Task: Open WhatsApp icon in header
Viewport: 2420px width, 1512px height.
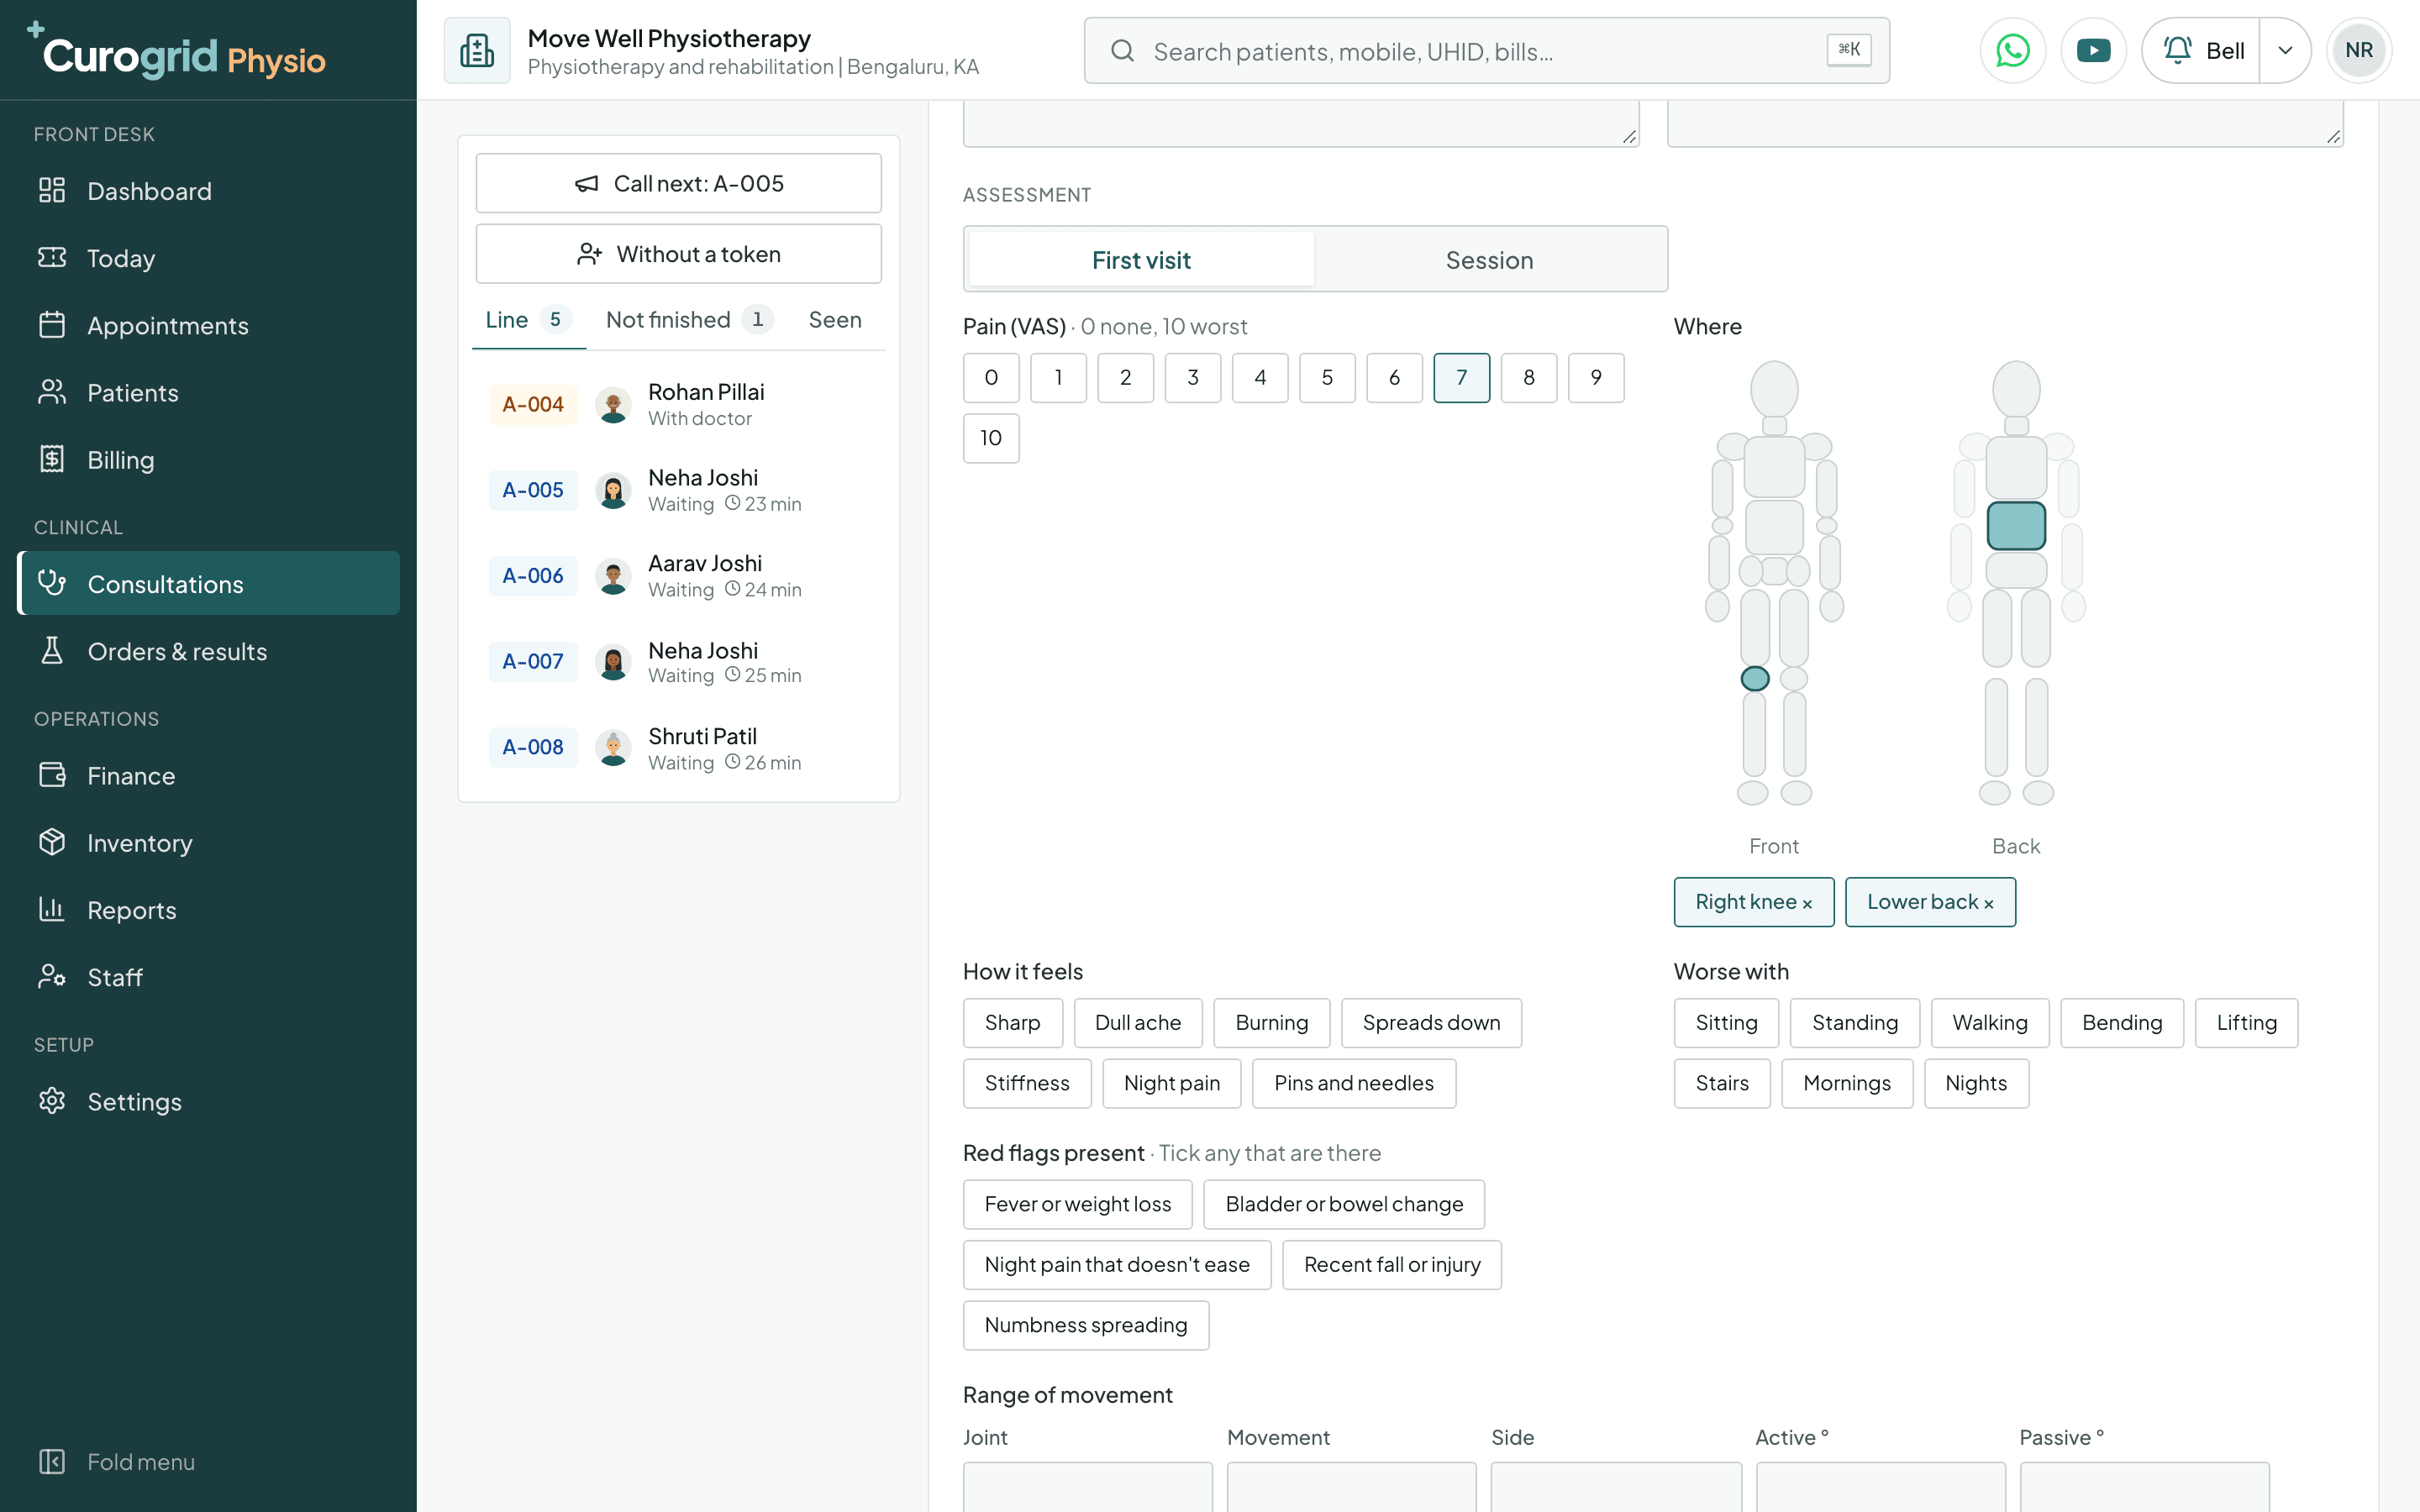Action: click(x=2012, y=50)
